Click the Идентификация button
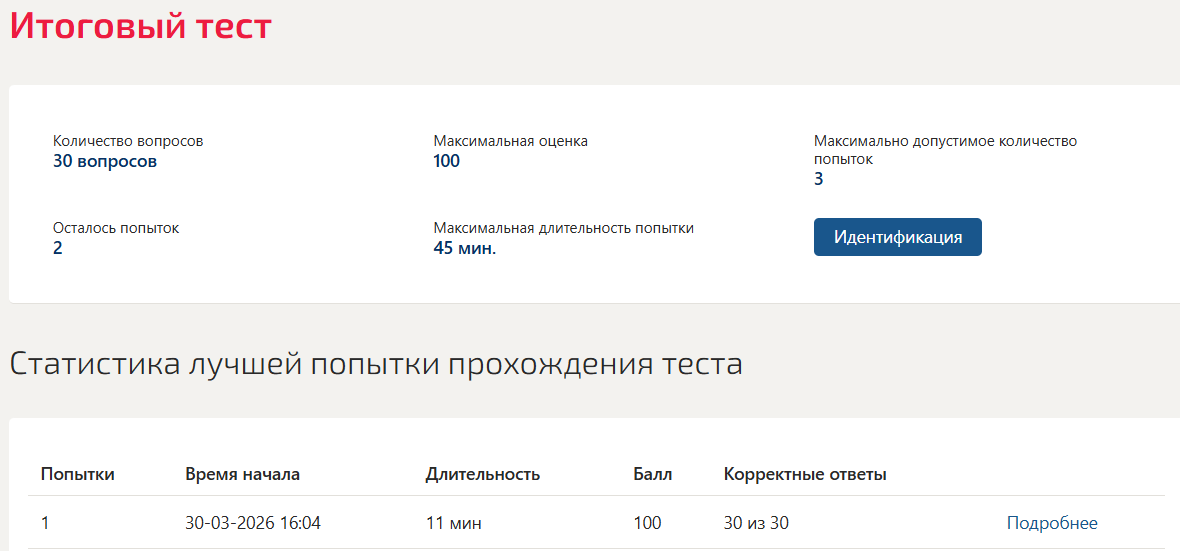1180x551 pixels. (x=897, y=237)
